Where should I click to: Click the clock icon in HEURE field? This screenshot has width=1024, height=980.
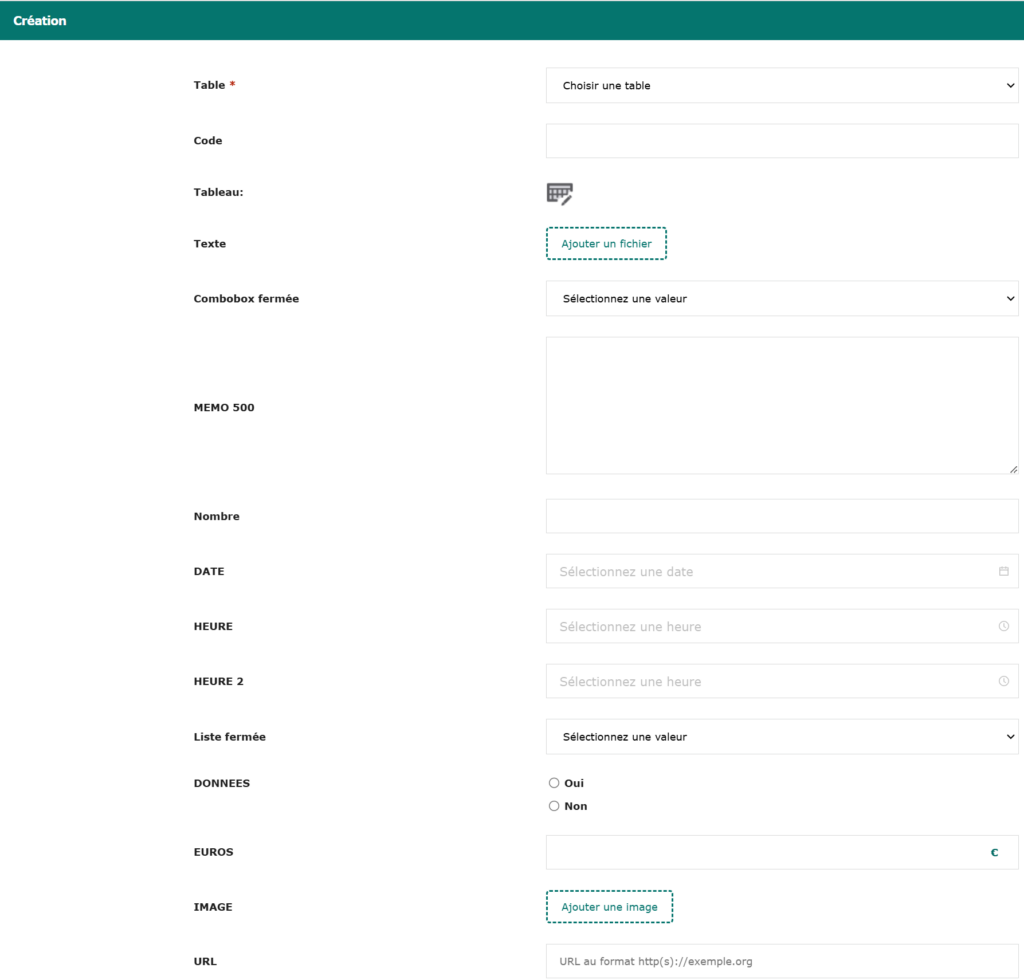[x=1003, y=627]
